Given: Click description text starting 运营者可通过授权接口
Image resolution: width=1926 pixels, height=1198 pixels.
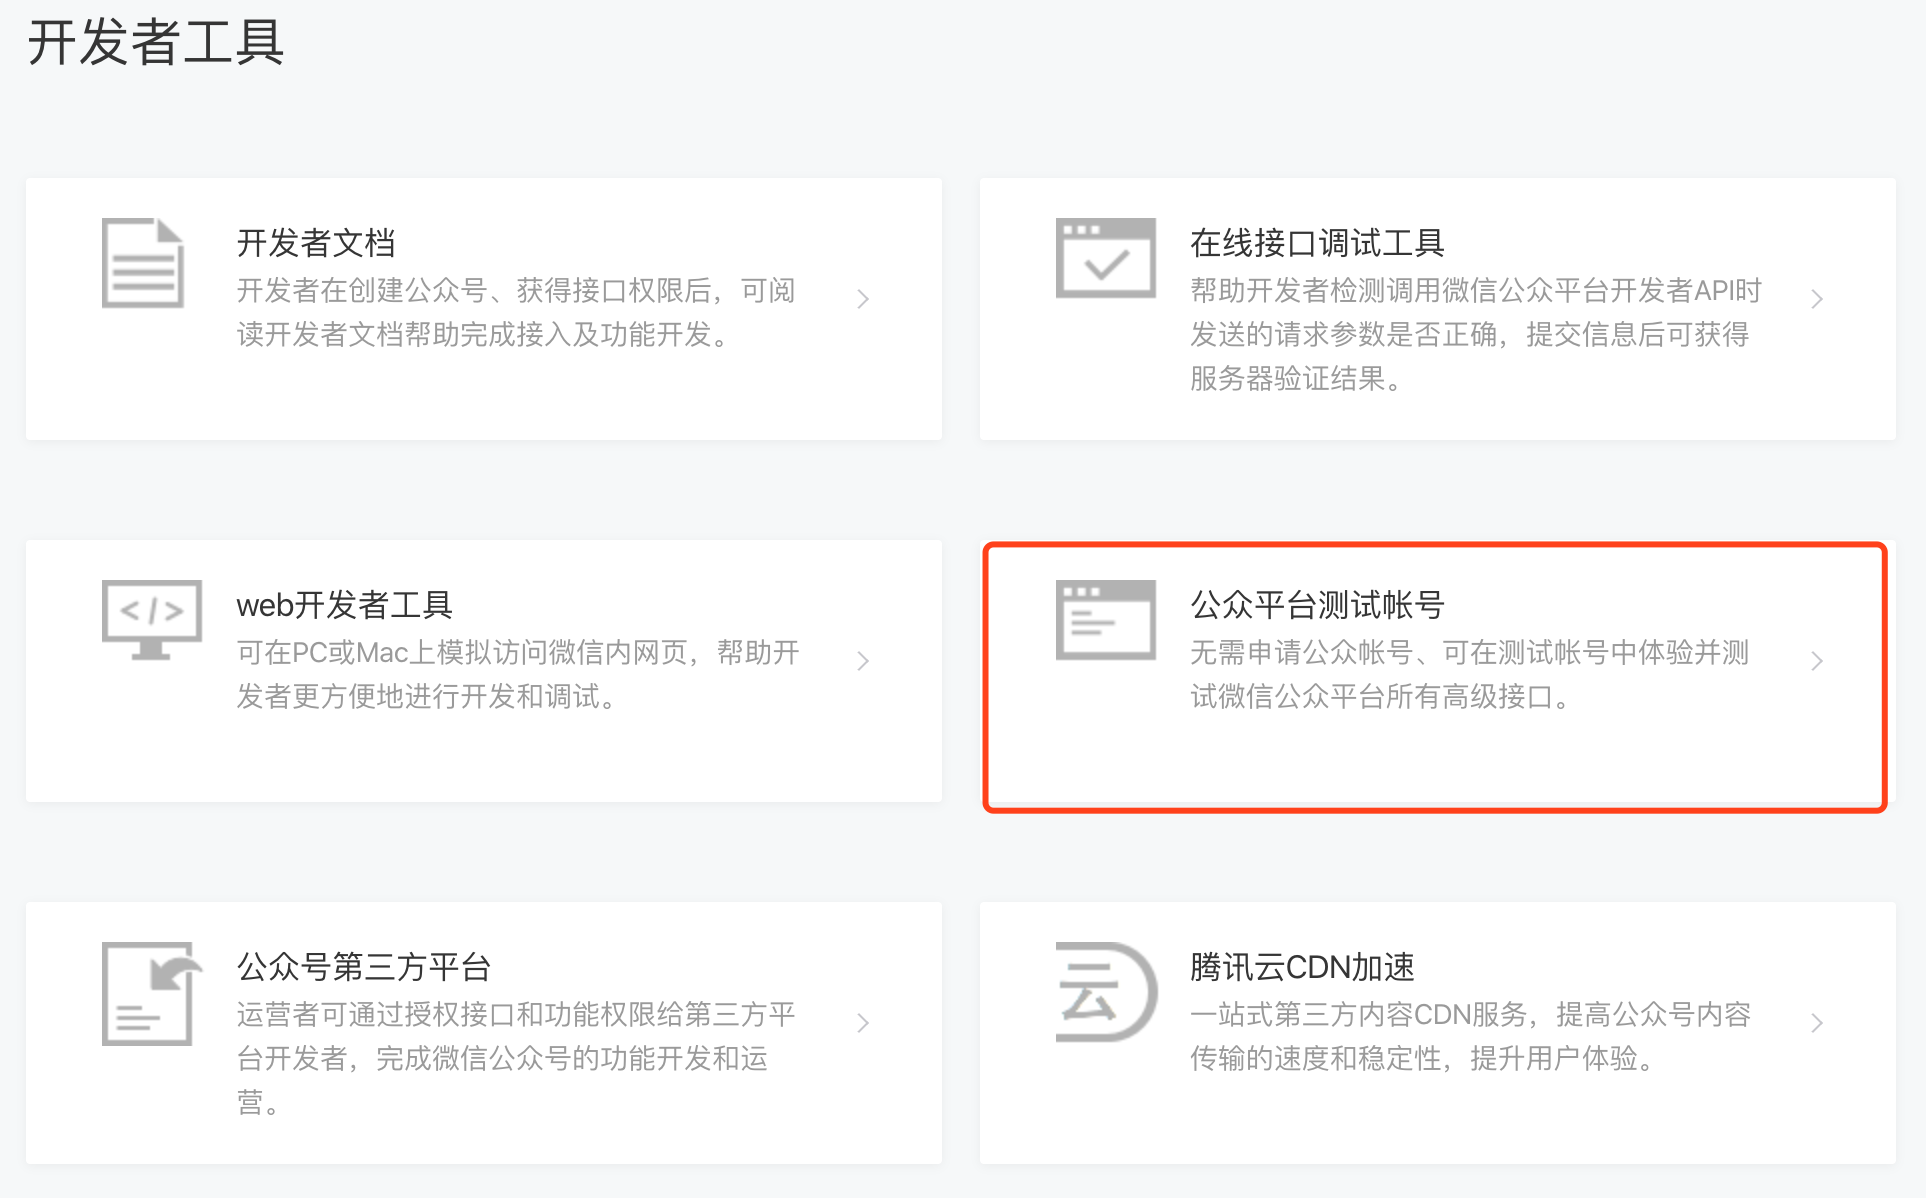Looking at the screenshot, I should [x=516, y=1058].
